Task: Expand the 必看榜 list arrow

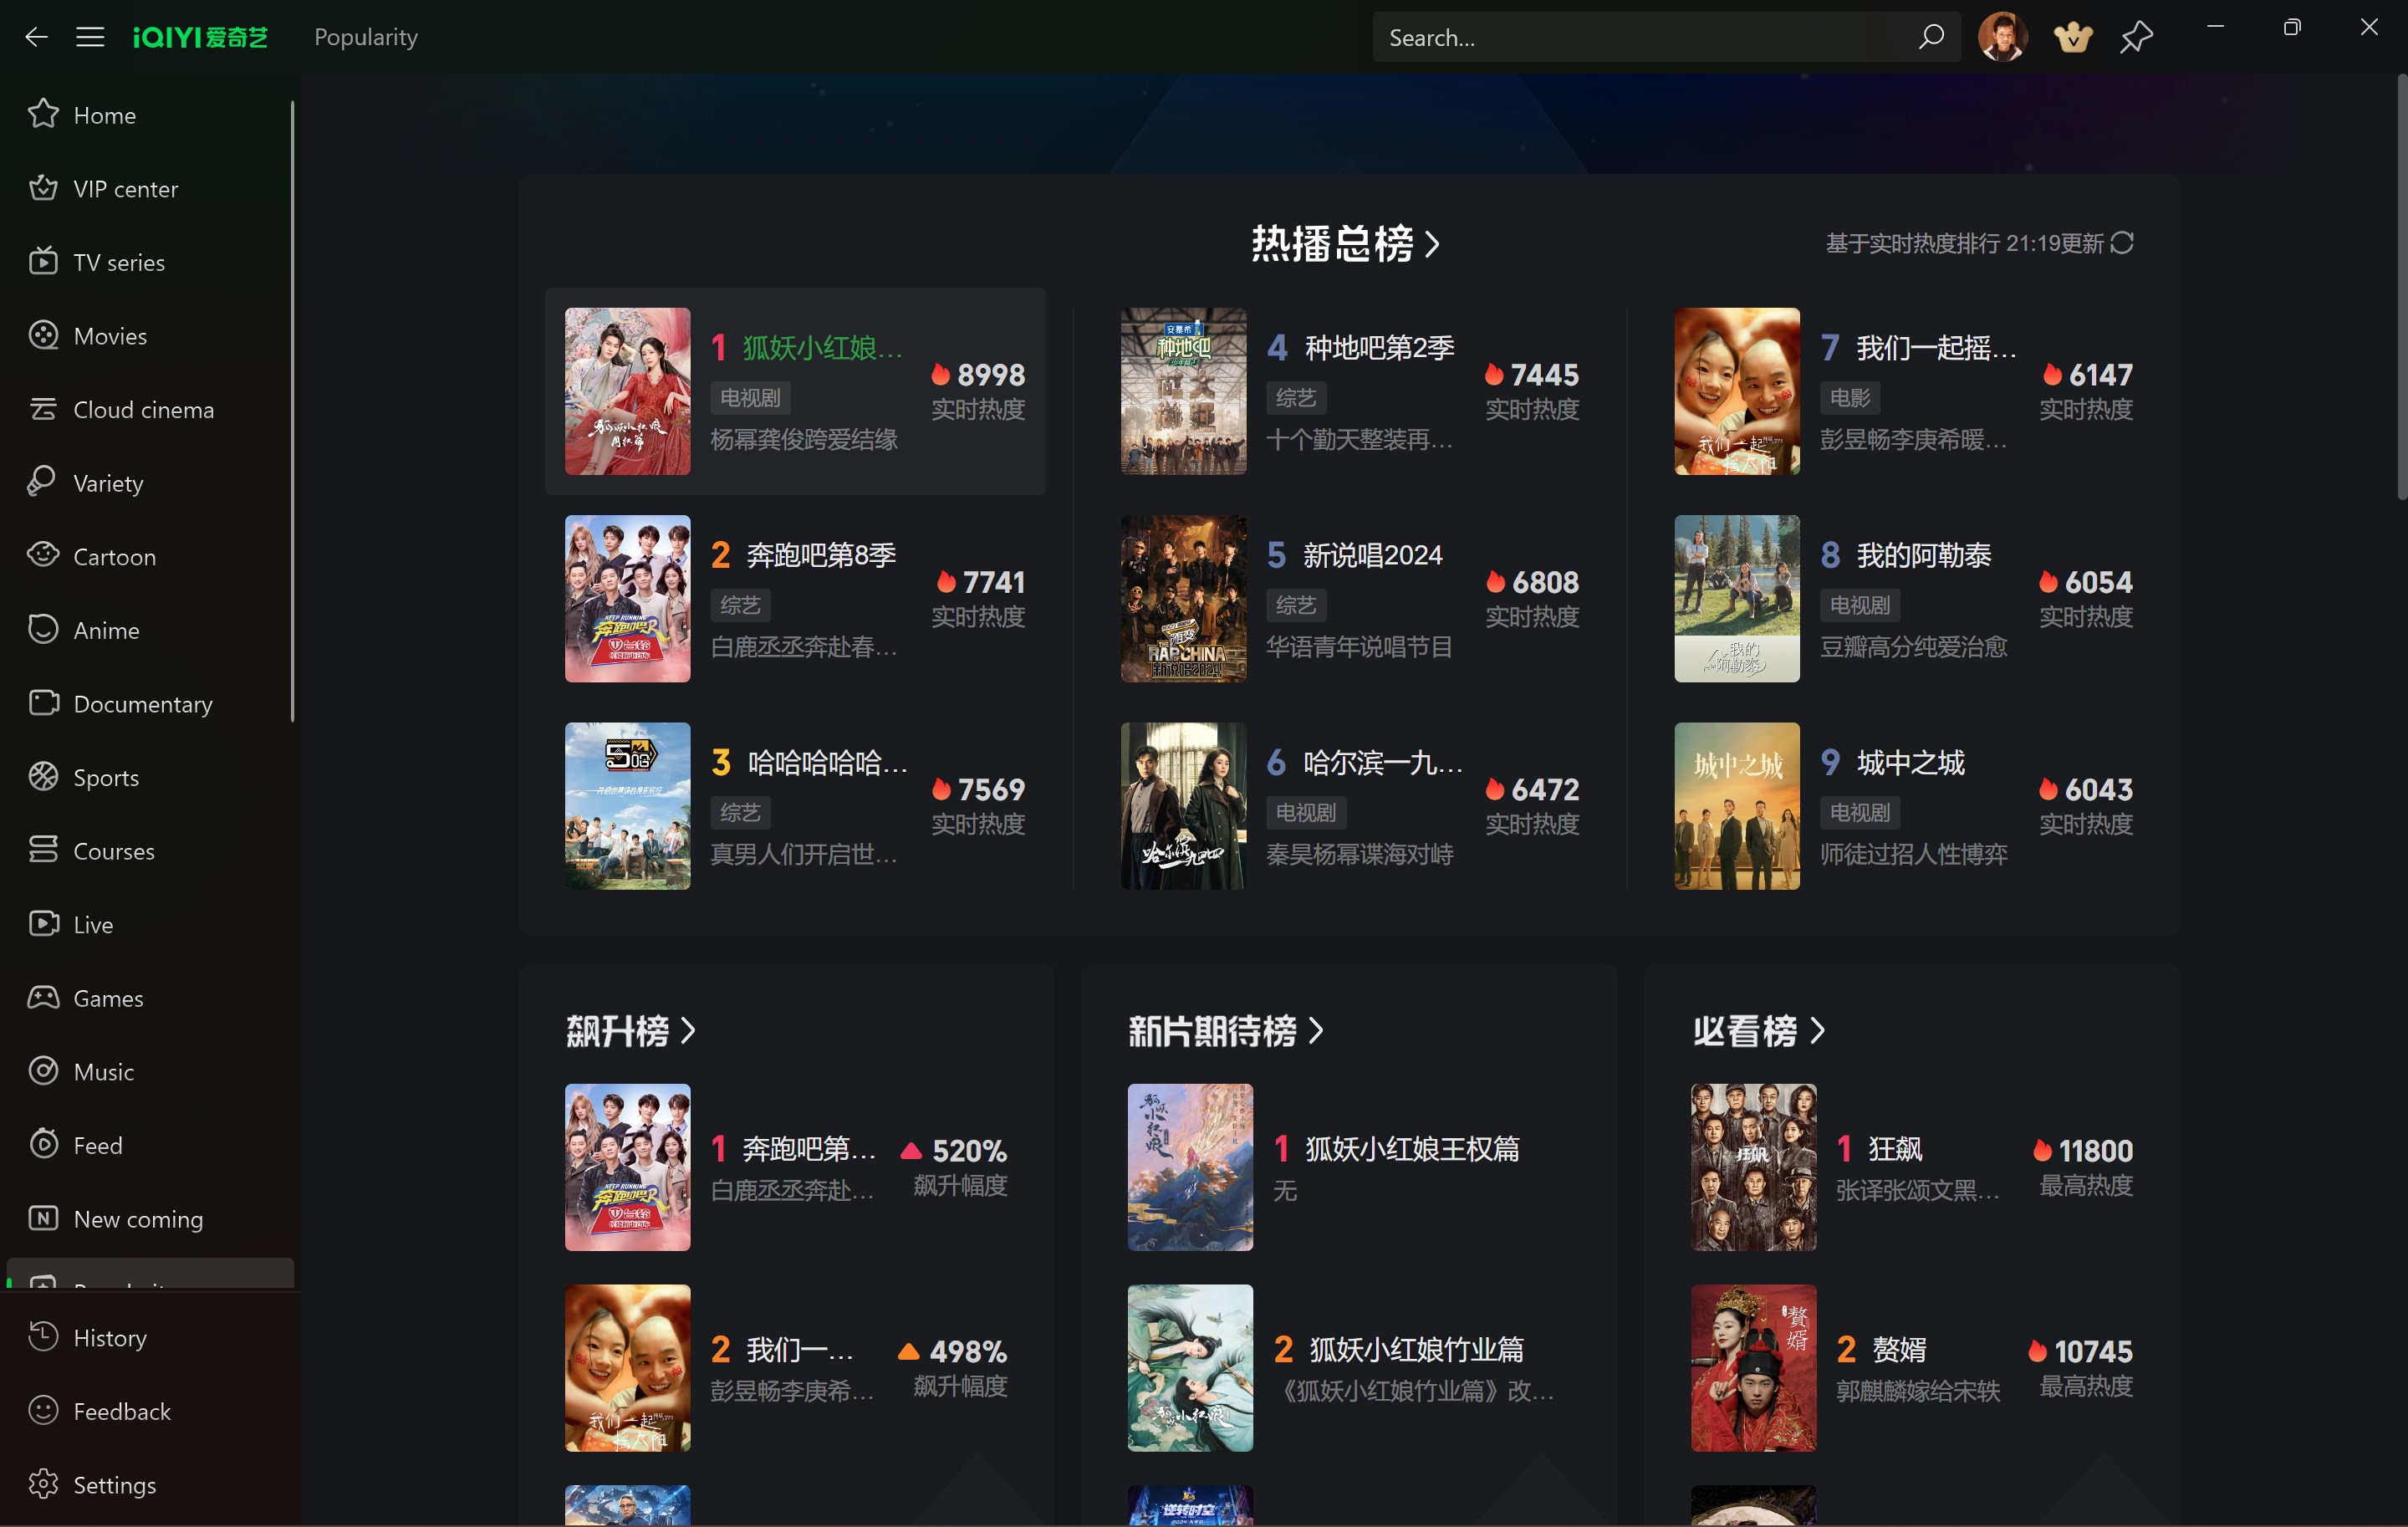Action: pos(1817,1030)
